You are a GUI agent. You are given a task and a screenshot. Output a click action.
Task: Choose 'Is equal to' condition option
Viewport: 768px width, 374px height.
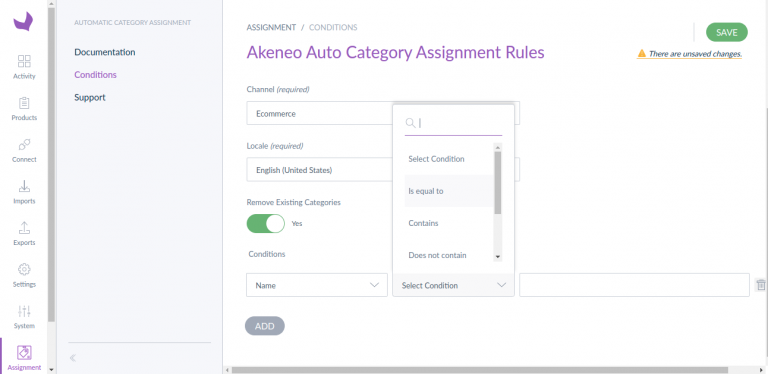pyautogui.click(x=449, y=191)
